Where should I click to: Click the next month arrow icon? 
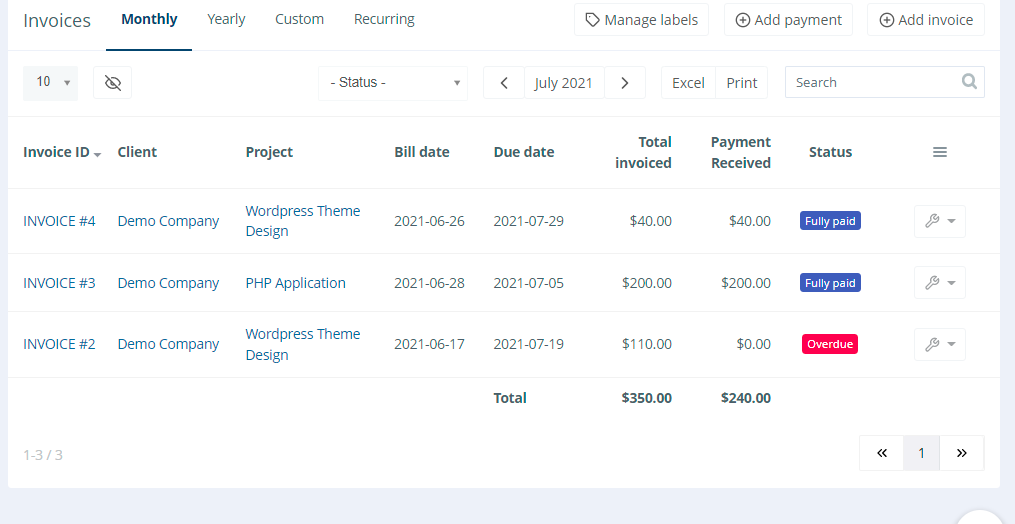click(x=625, y=83)
